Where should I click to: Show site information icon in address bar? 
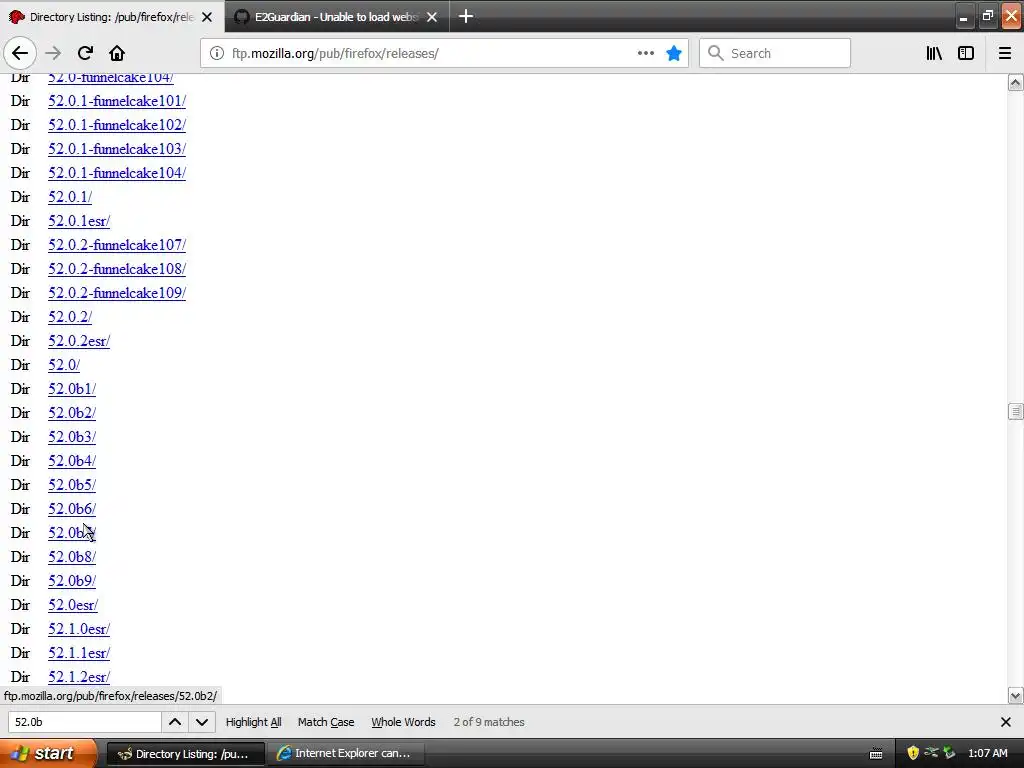[x=217, y=53]
